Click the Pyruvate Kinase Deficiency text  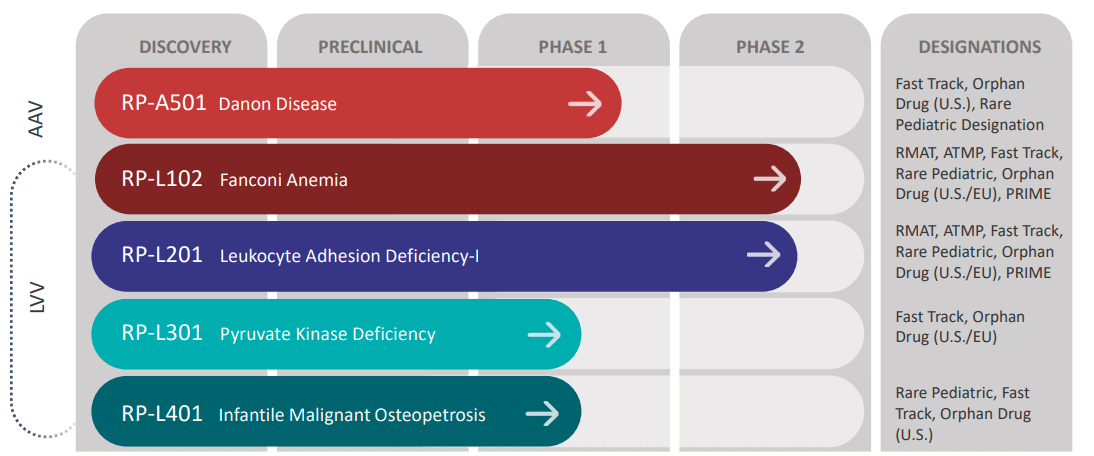328,334
